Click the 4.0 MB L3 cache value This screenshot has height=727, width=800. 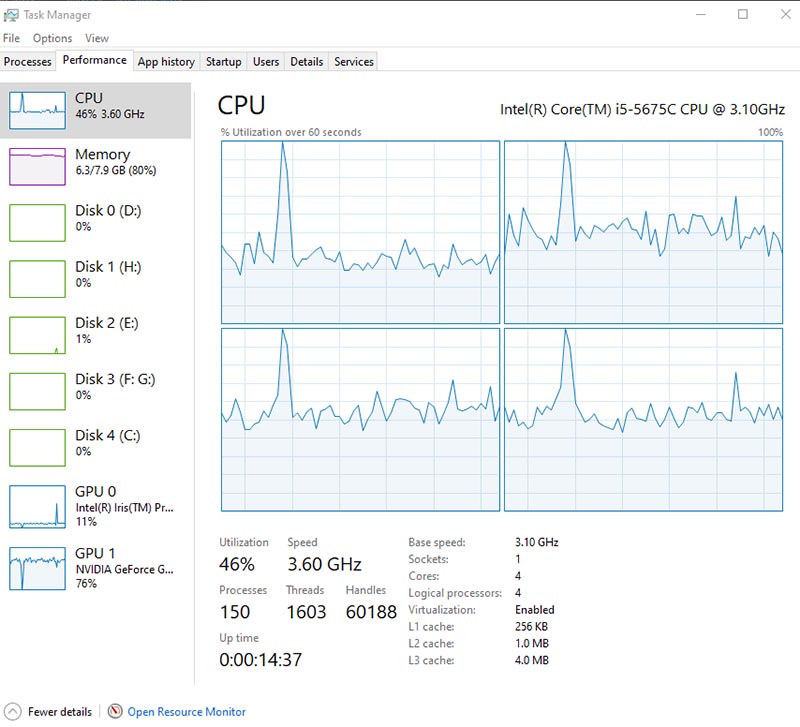532,660
